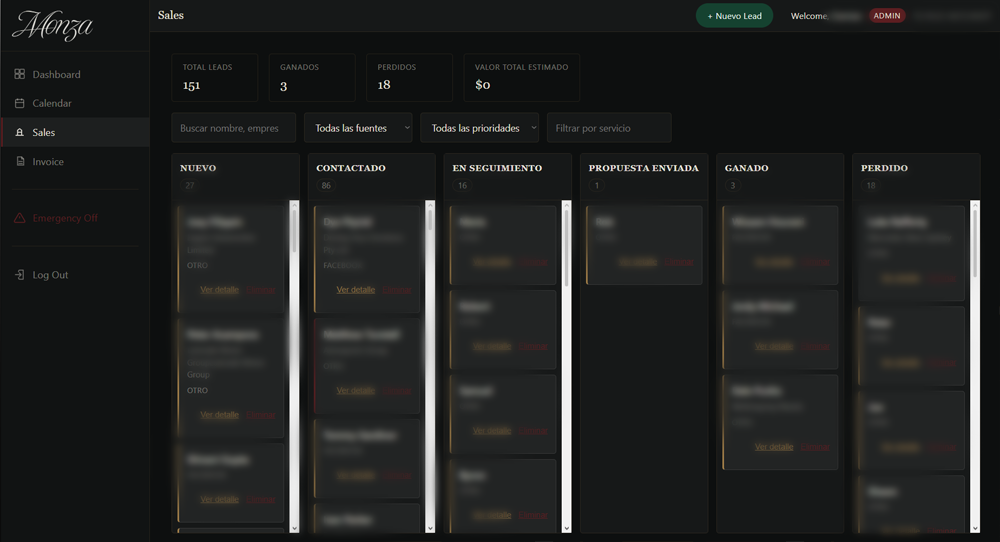This screenshot has height=542, width=1000.
Task: Click the NUEVO column header
Action: [x=198, y=168]
